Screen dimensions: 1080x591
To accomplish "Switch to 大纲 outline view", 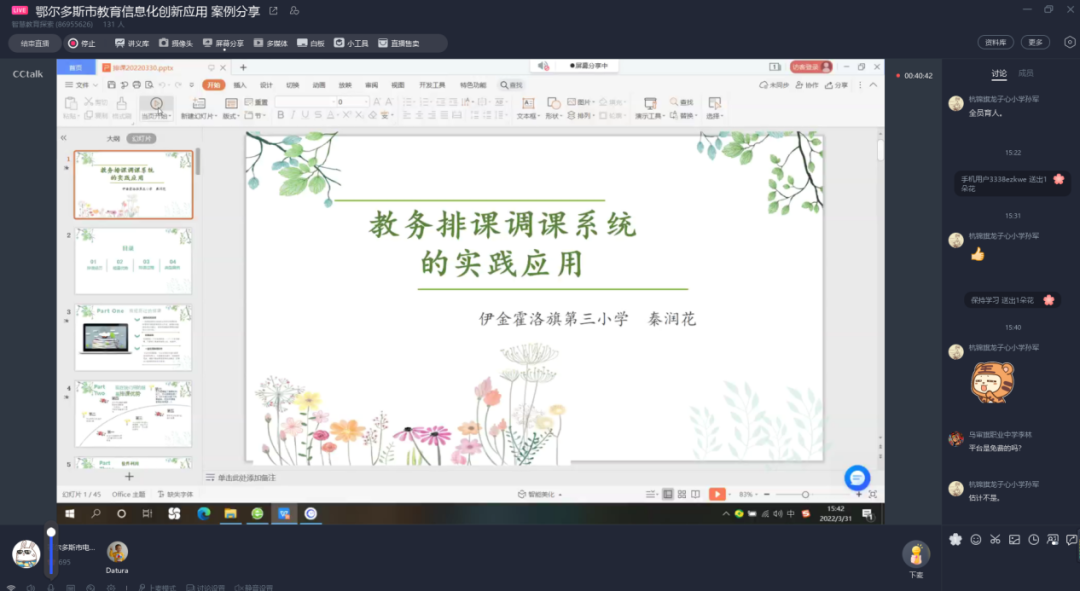I will point(113,138).
